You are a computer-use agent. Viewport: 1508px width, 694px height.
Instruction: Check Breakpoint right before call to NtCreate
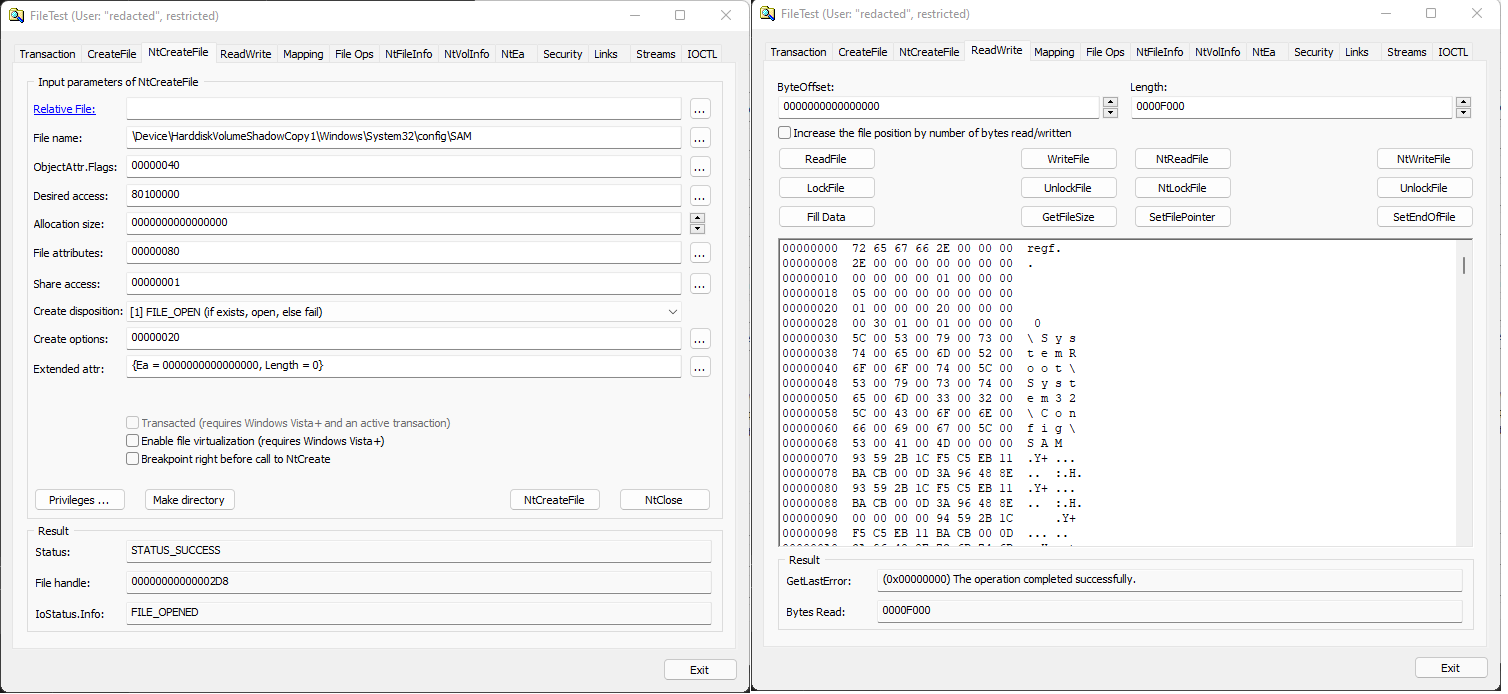tap(132, 459)
